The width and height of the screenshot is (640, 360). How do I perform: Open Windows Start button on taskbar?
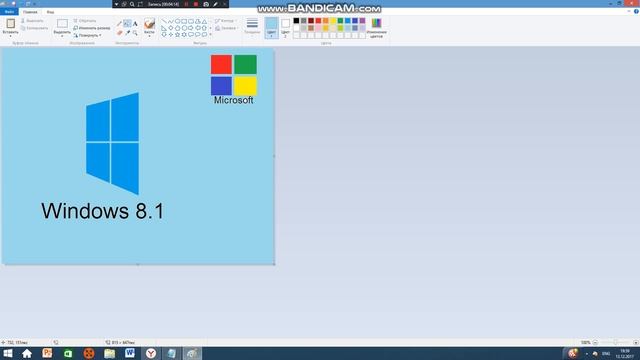pos(8,353)
